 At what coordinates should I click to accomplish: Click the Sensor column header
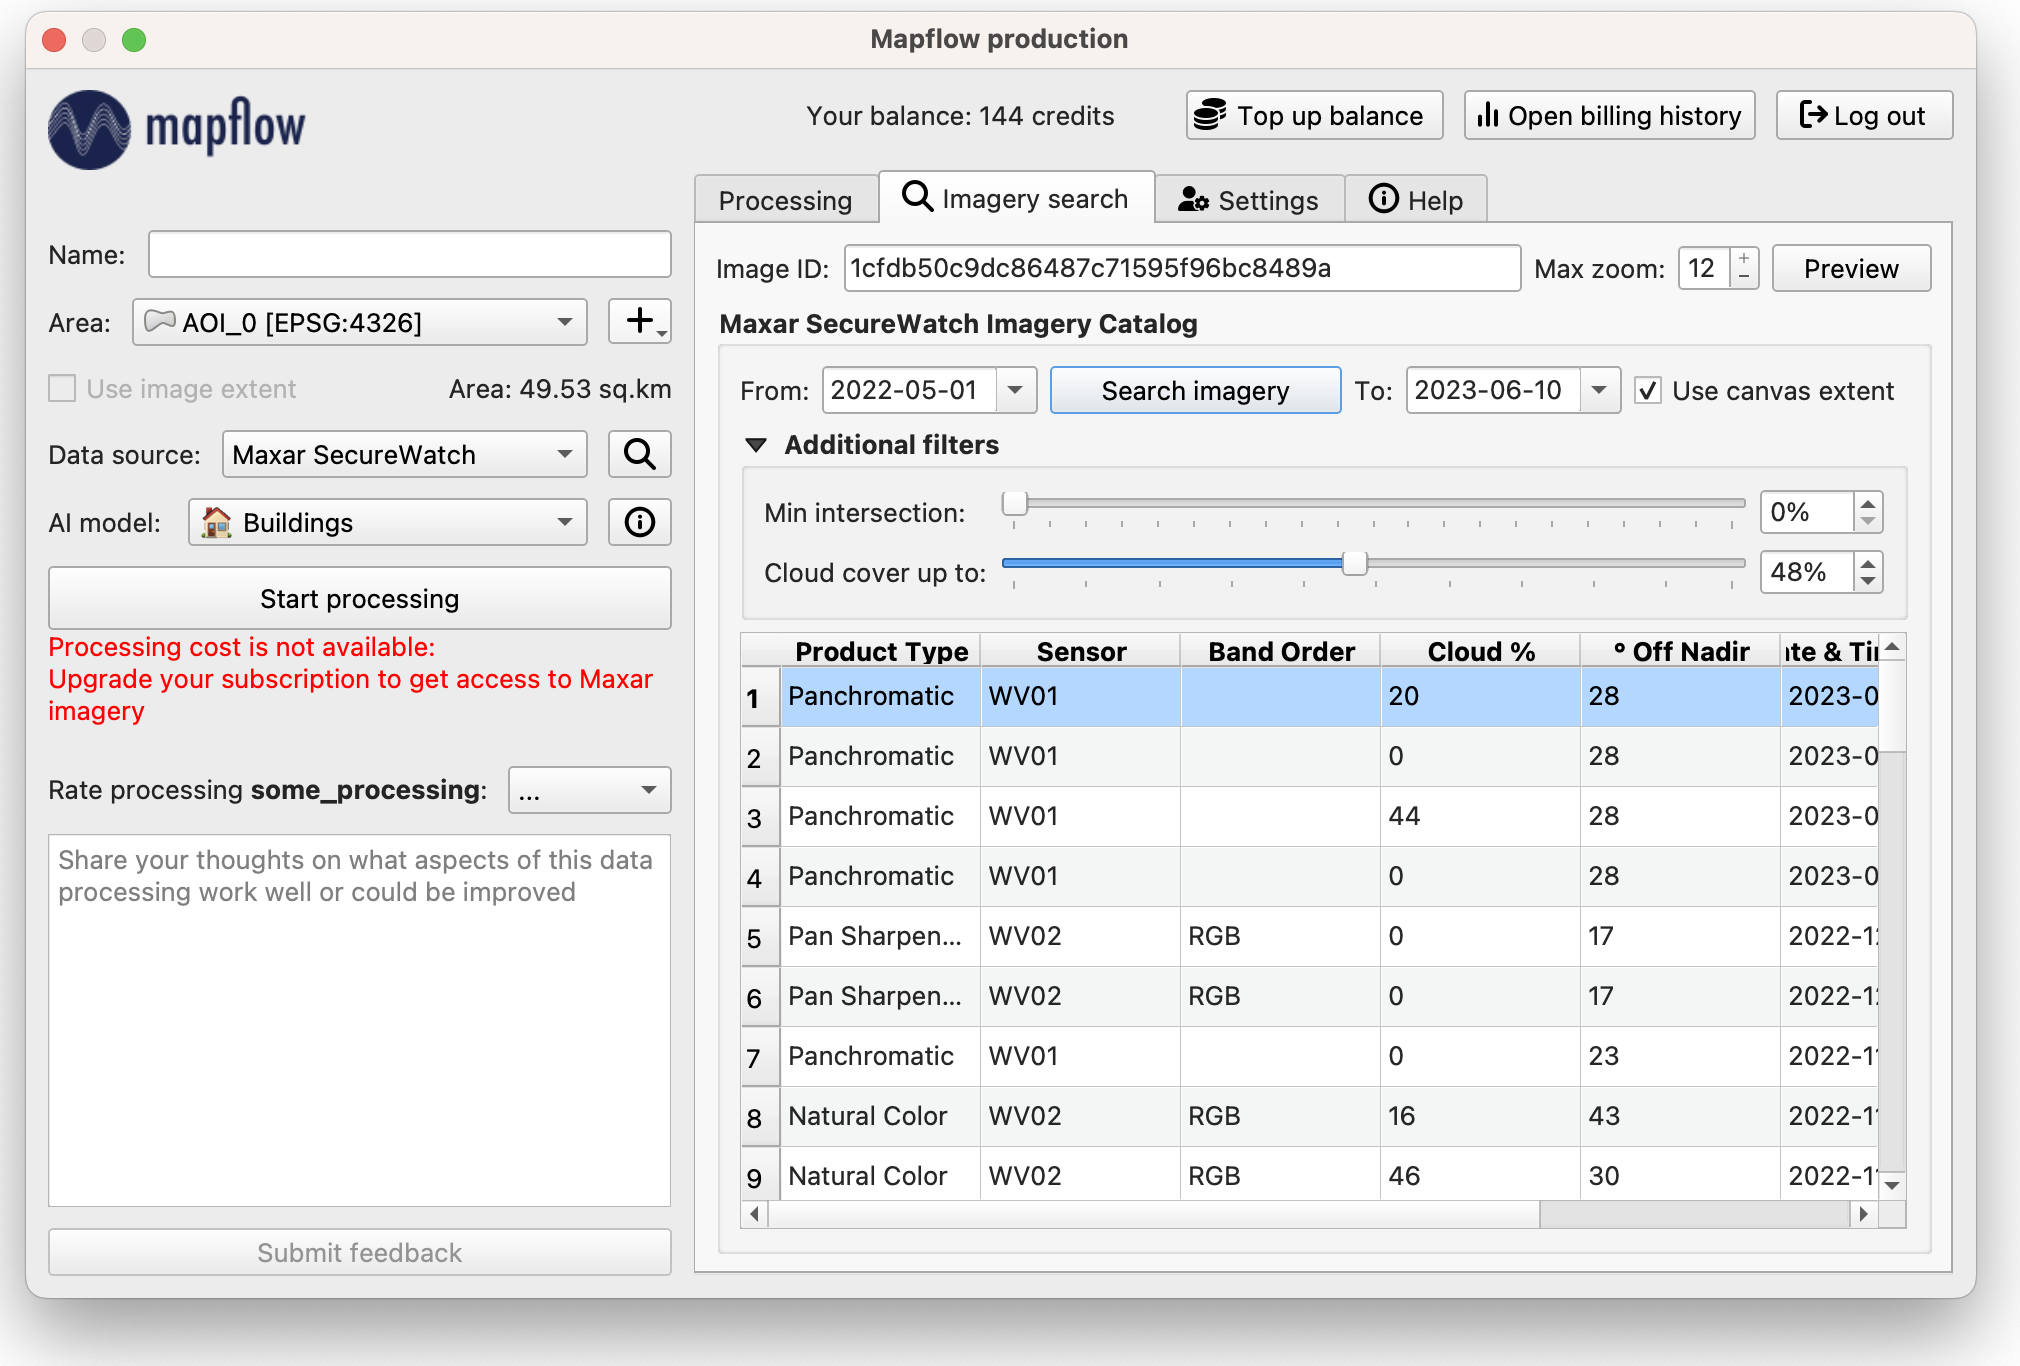point(1081,651)
